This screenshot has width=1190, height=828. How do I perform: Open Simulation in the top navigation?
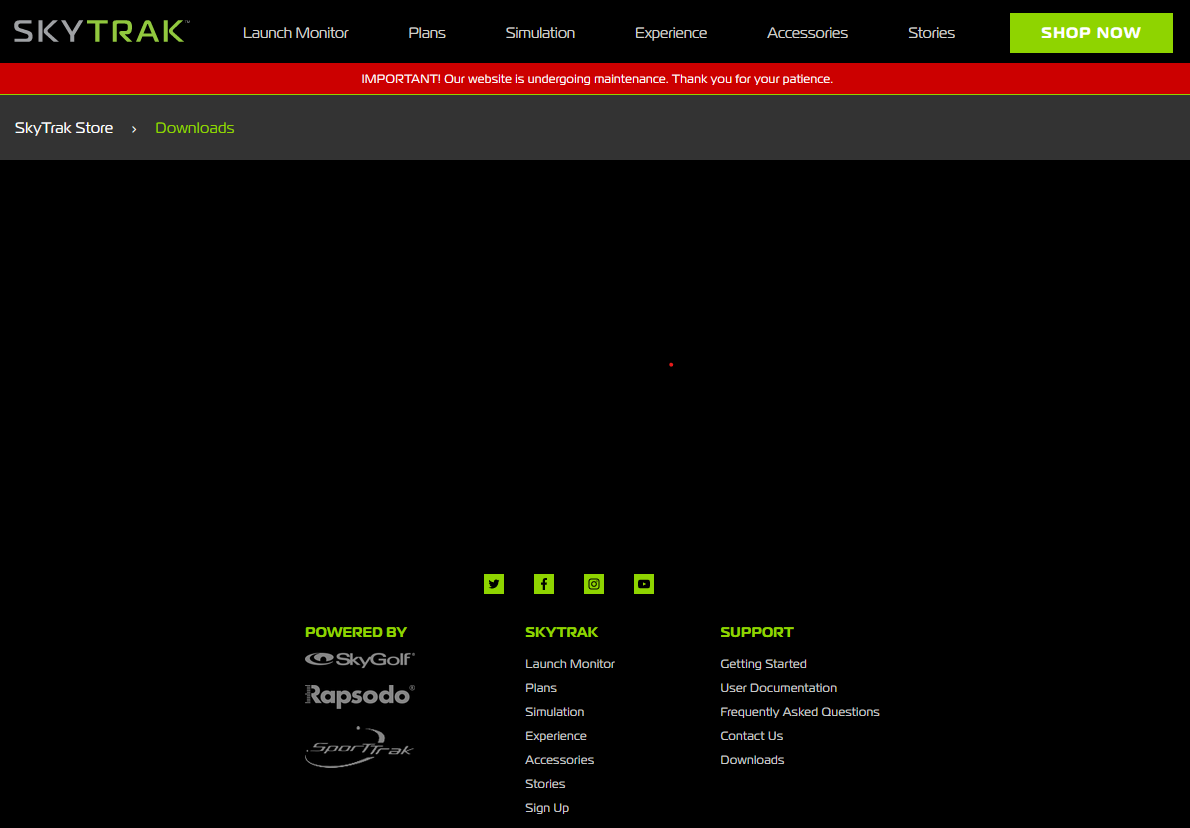(540, 33)
